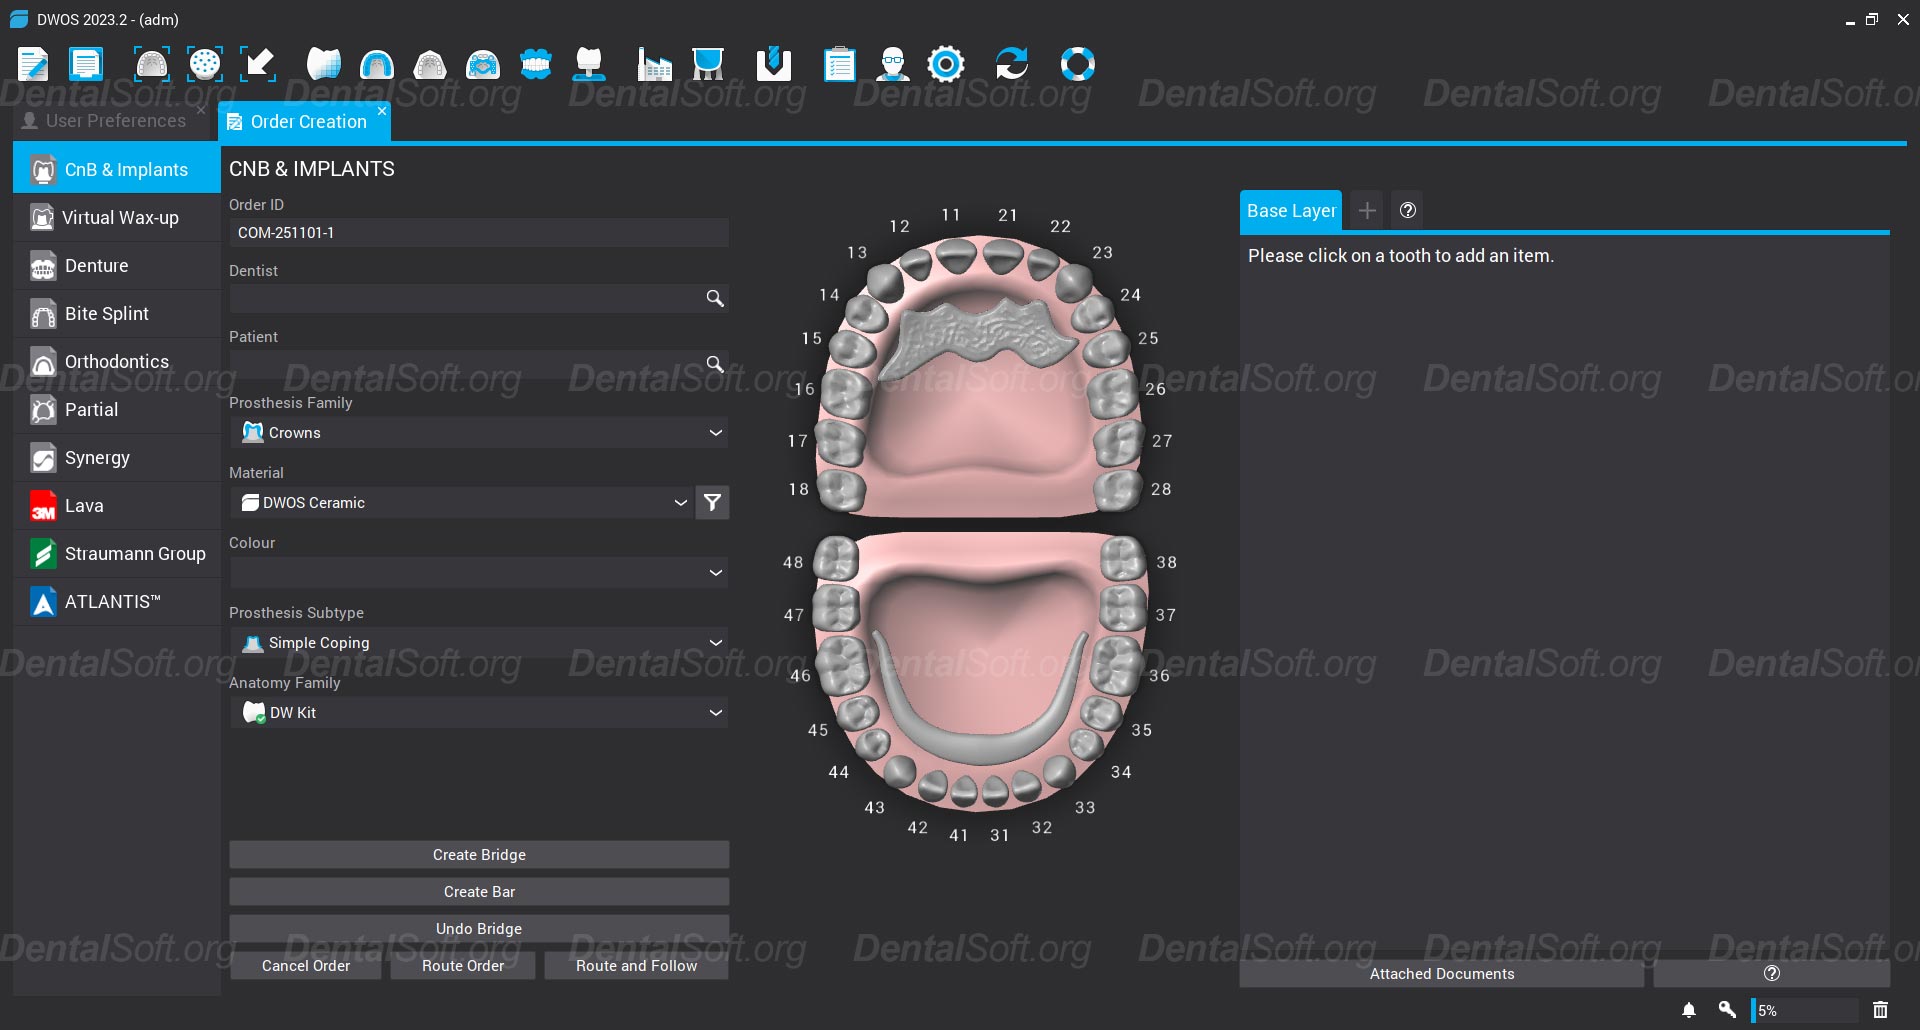
Task: Click the synchronize/refresh toolbar icon
Action: click(x=1013, y=63)
